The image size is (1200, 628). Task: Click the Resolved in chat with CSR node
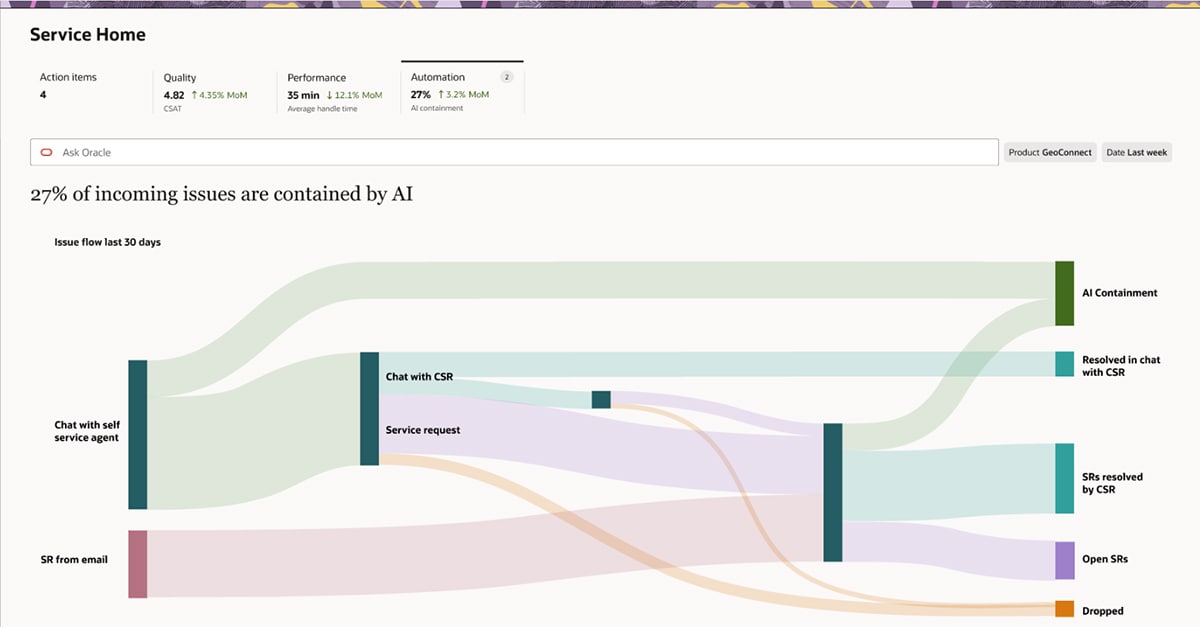coord(1064,364)
